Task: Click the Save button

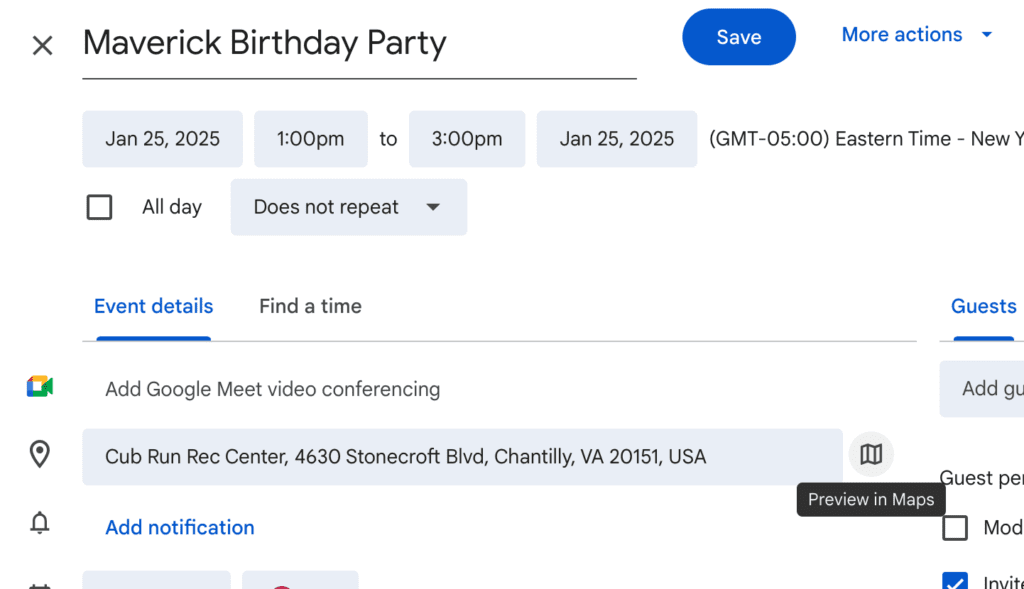Action: point(738,37)
